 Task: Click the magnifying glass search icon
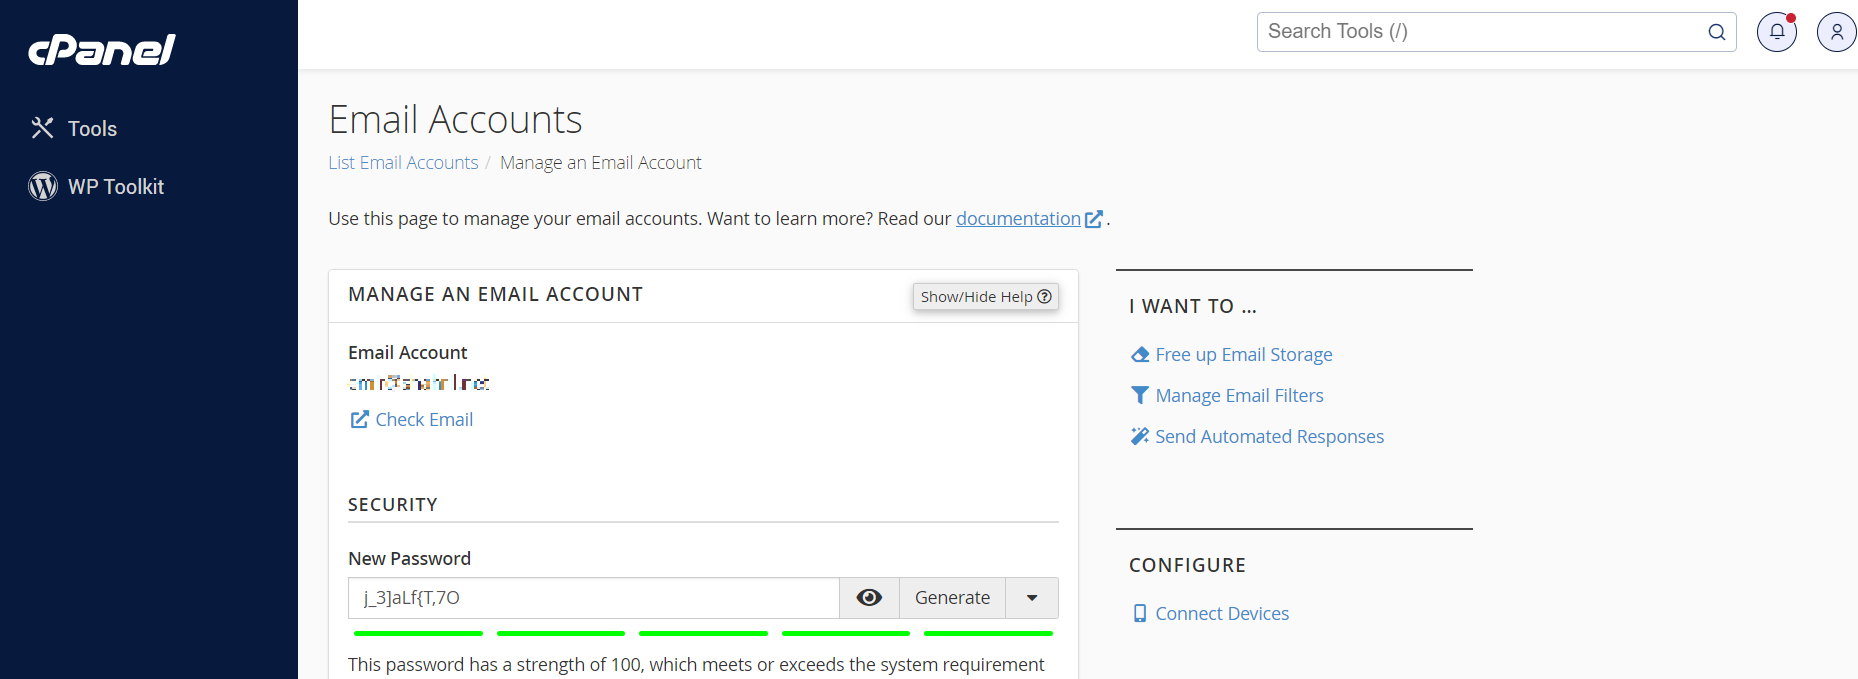click(x=1717, y=32)
